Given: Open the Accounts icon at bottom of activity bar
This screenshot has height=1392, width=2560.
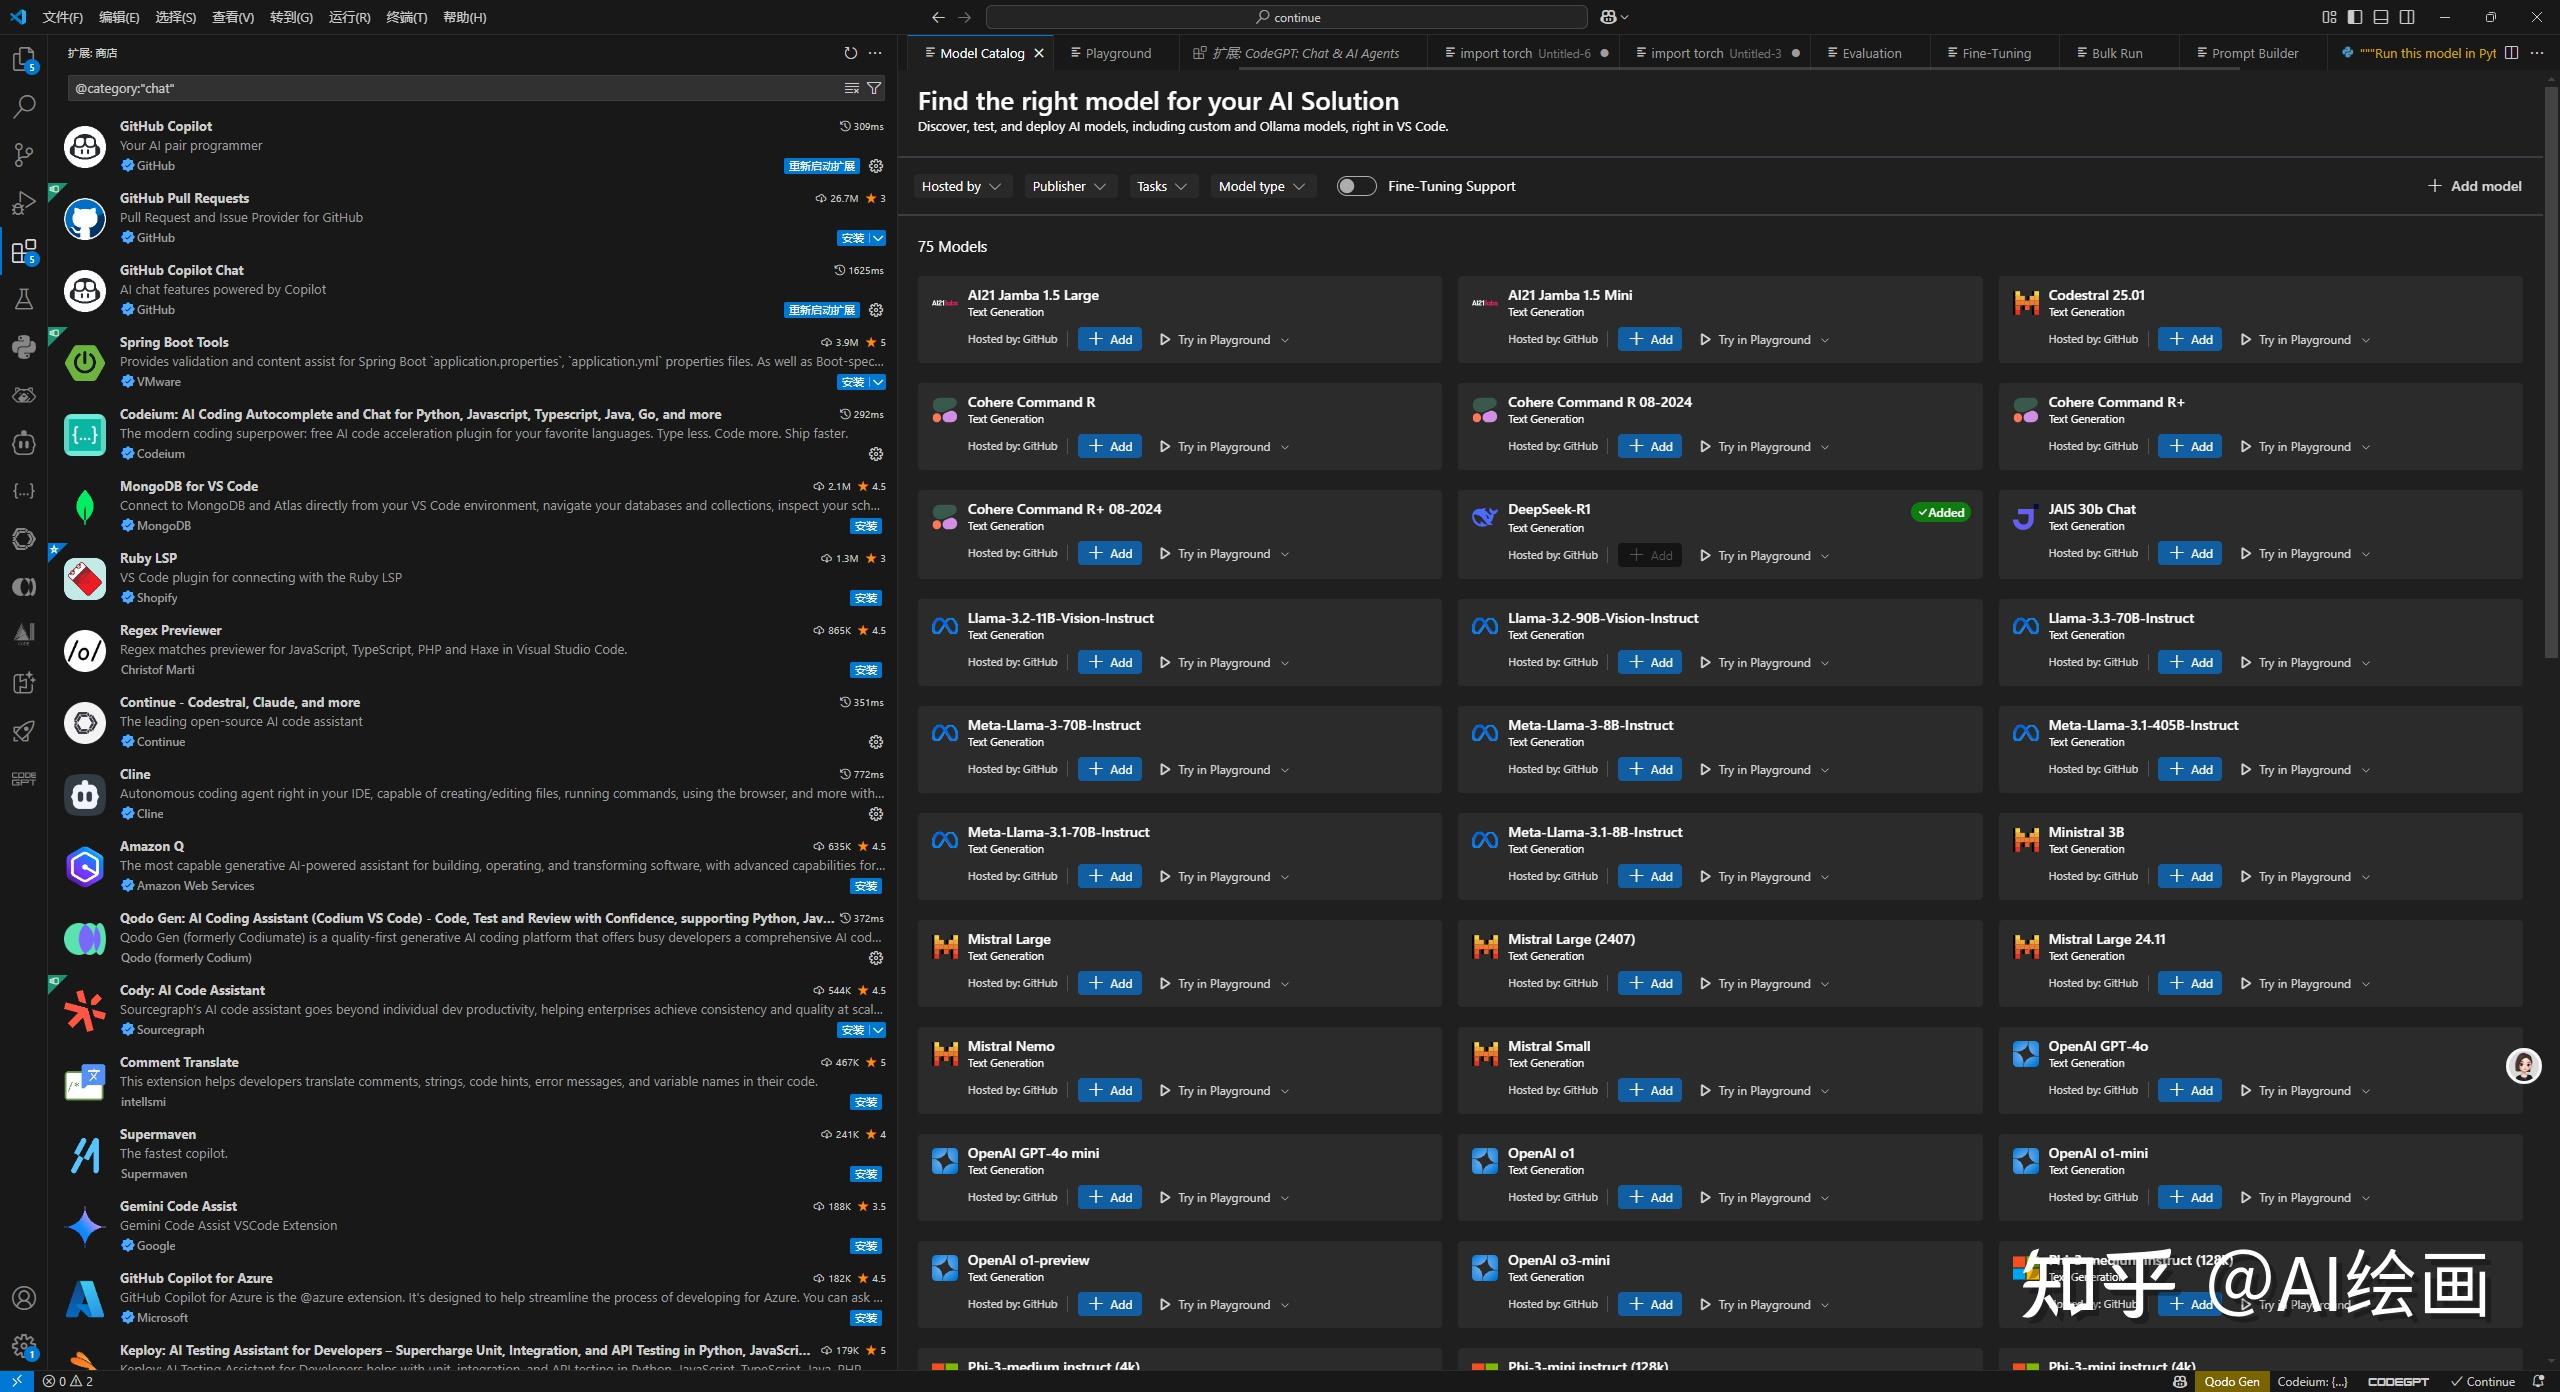Looking at the screenshot, I should (x=24, y=1297).
